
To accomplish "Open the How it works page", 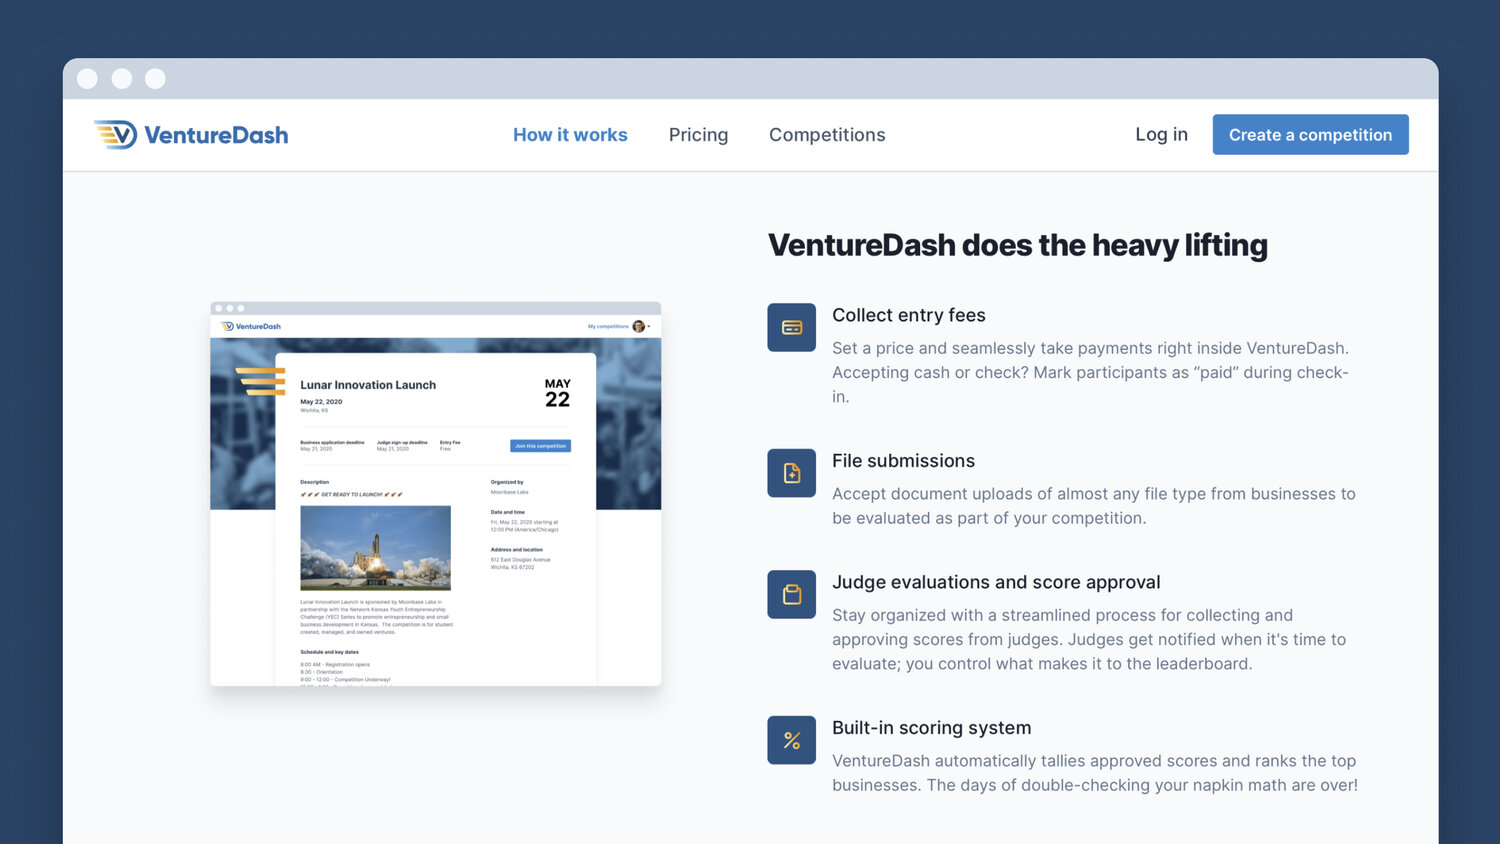I will pyautogui.click(x=570, y=135).
